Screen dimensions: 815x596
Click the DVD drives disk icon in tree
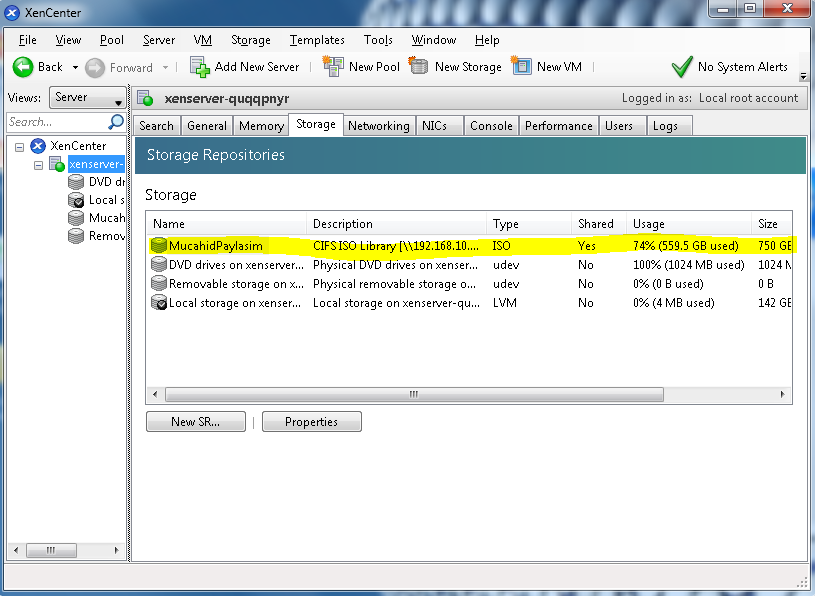point(76,182)
